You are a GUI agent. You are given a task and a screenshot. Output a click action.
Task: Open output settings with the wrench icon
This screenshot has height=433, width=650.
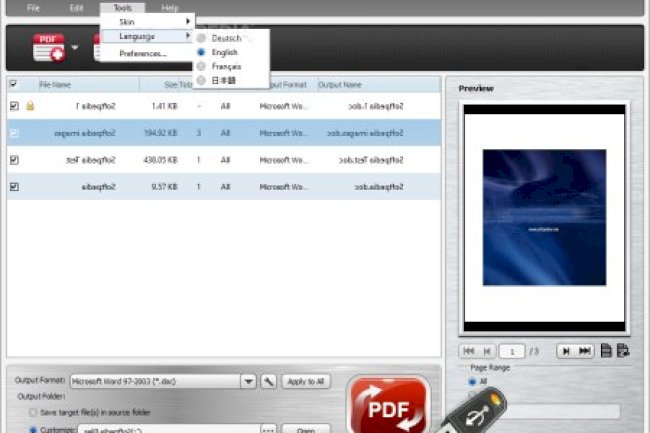(269, 381)
